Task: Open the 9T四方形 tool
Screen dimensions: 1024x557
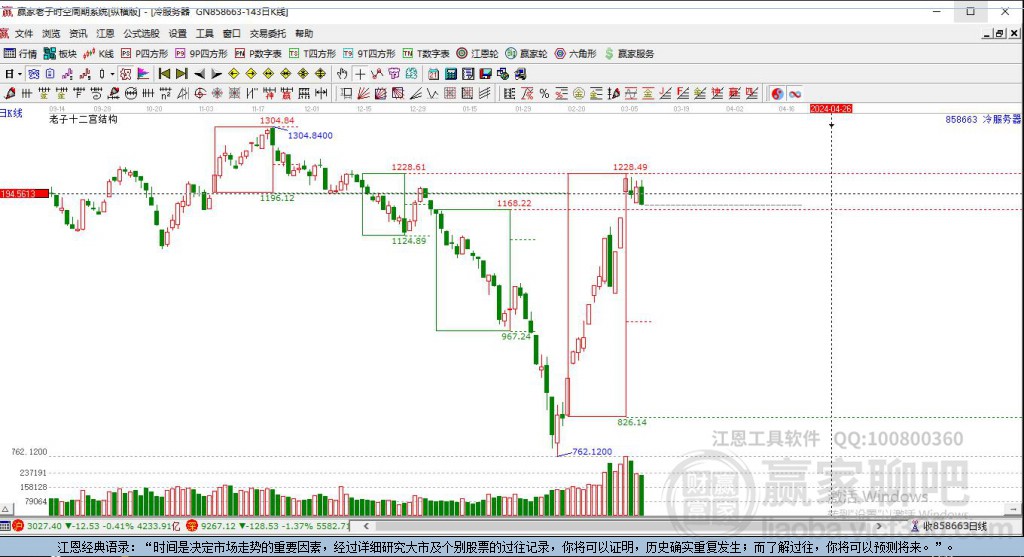Action: (x=369, y=54)
